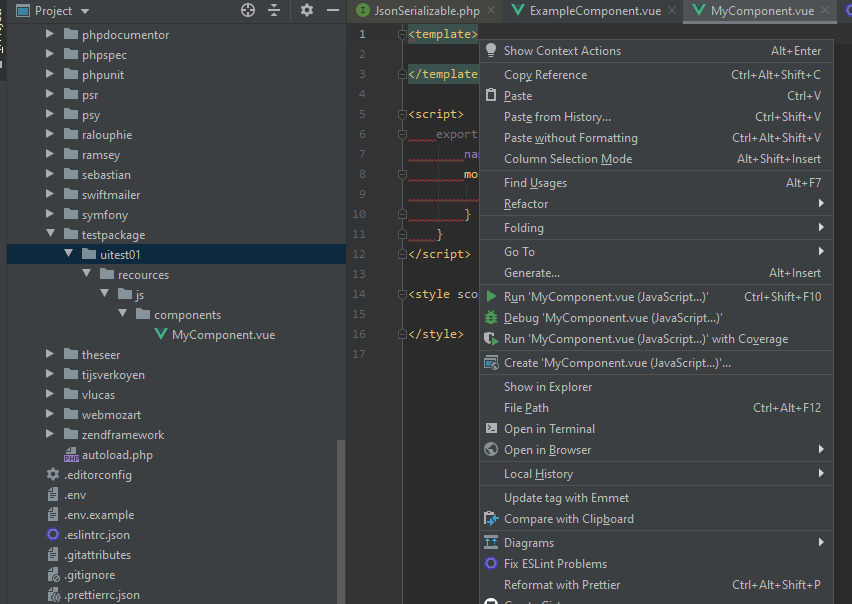Click the Vue icon next to MyComponent.vue in tree
The width and height of the screenshot is (852, 604).
161,334
